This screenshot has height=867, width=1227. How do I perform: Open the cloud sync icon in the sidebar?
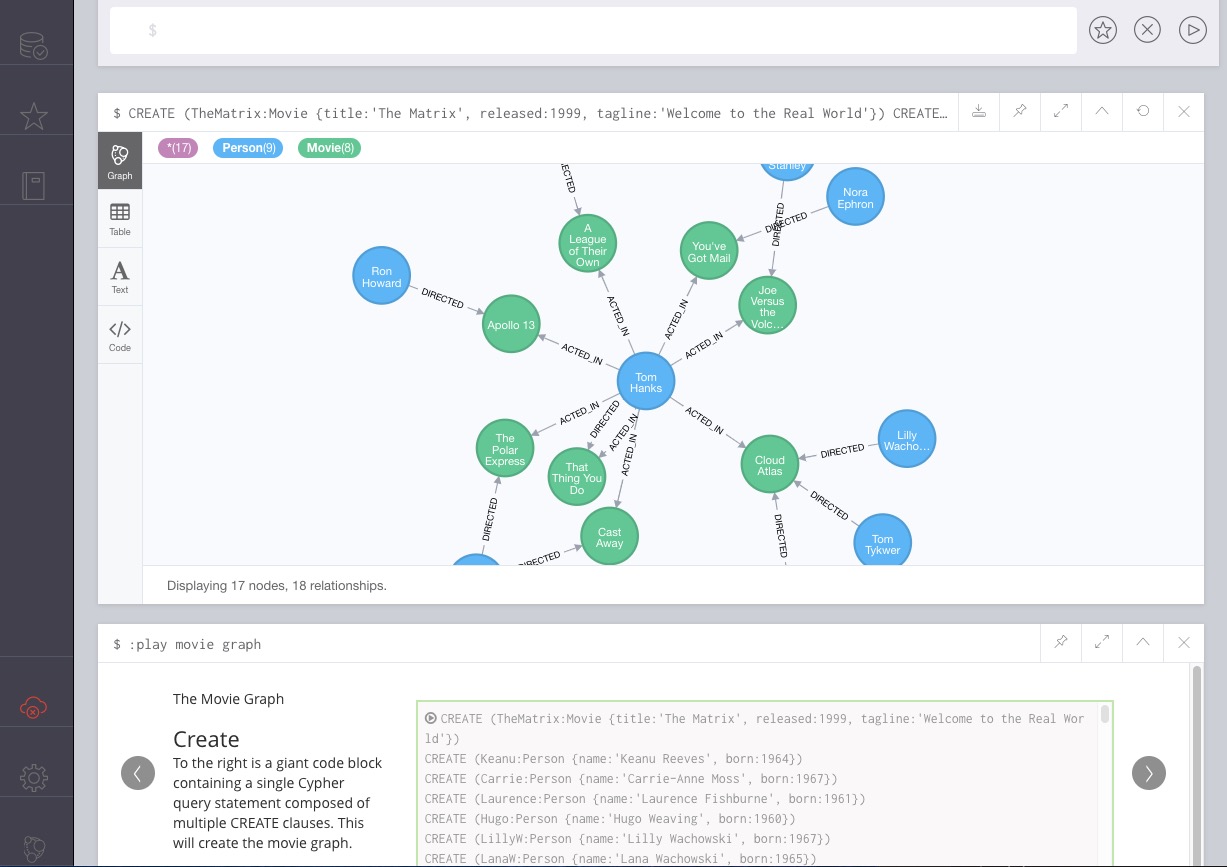pos(34,709)
